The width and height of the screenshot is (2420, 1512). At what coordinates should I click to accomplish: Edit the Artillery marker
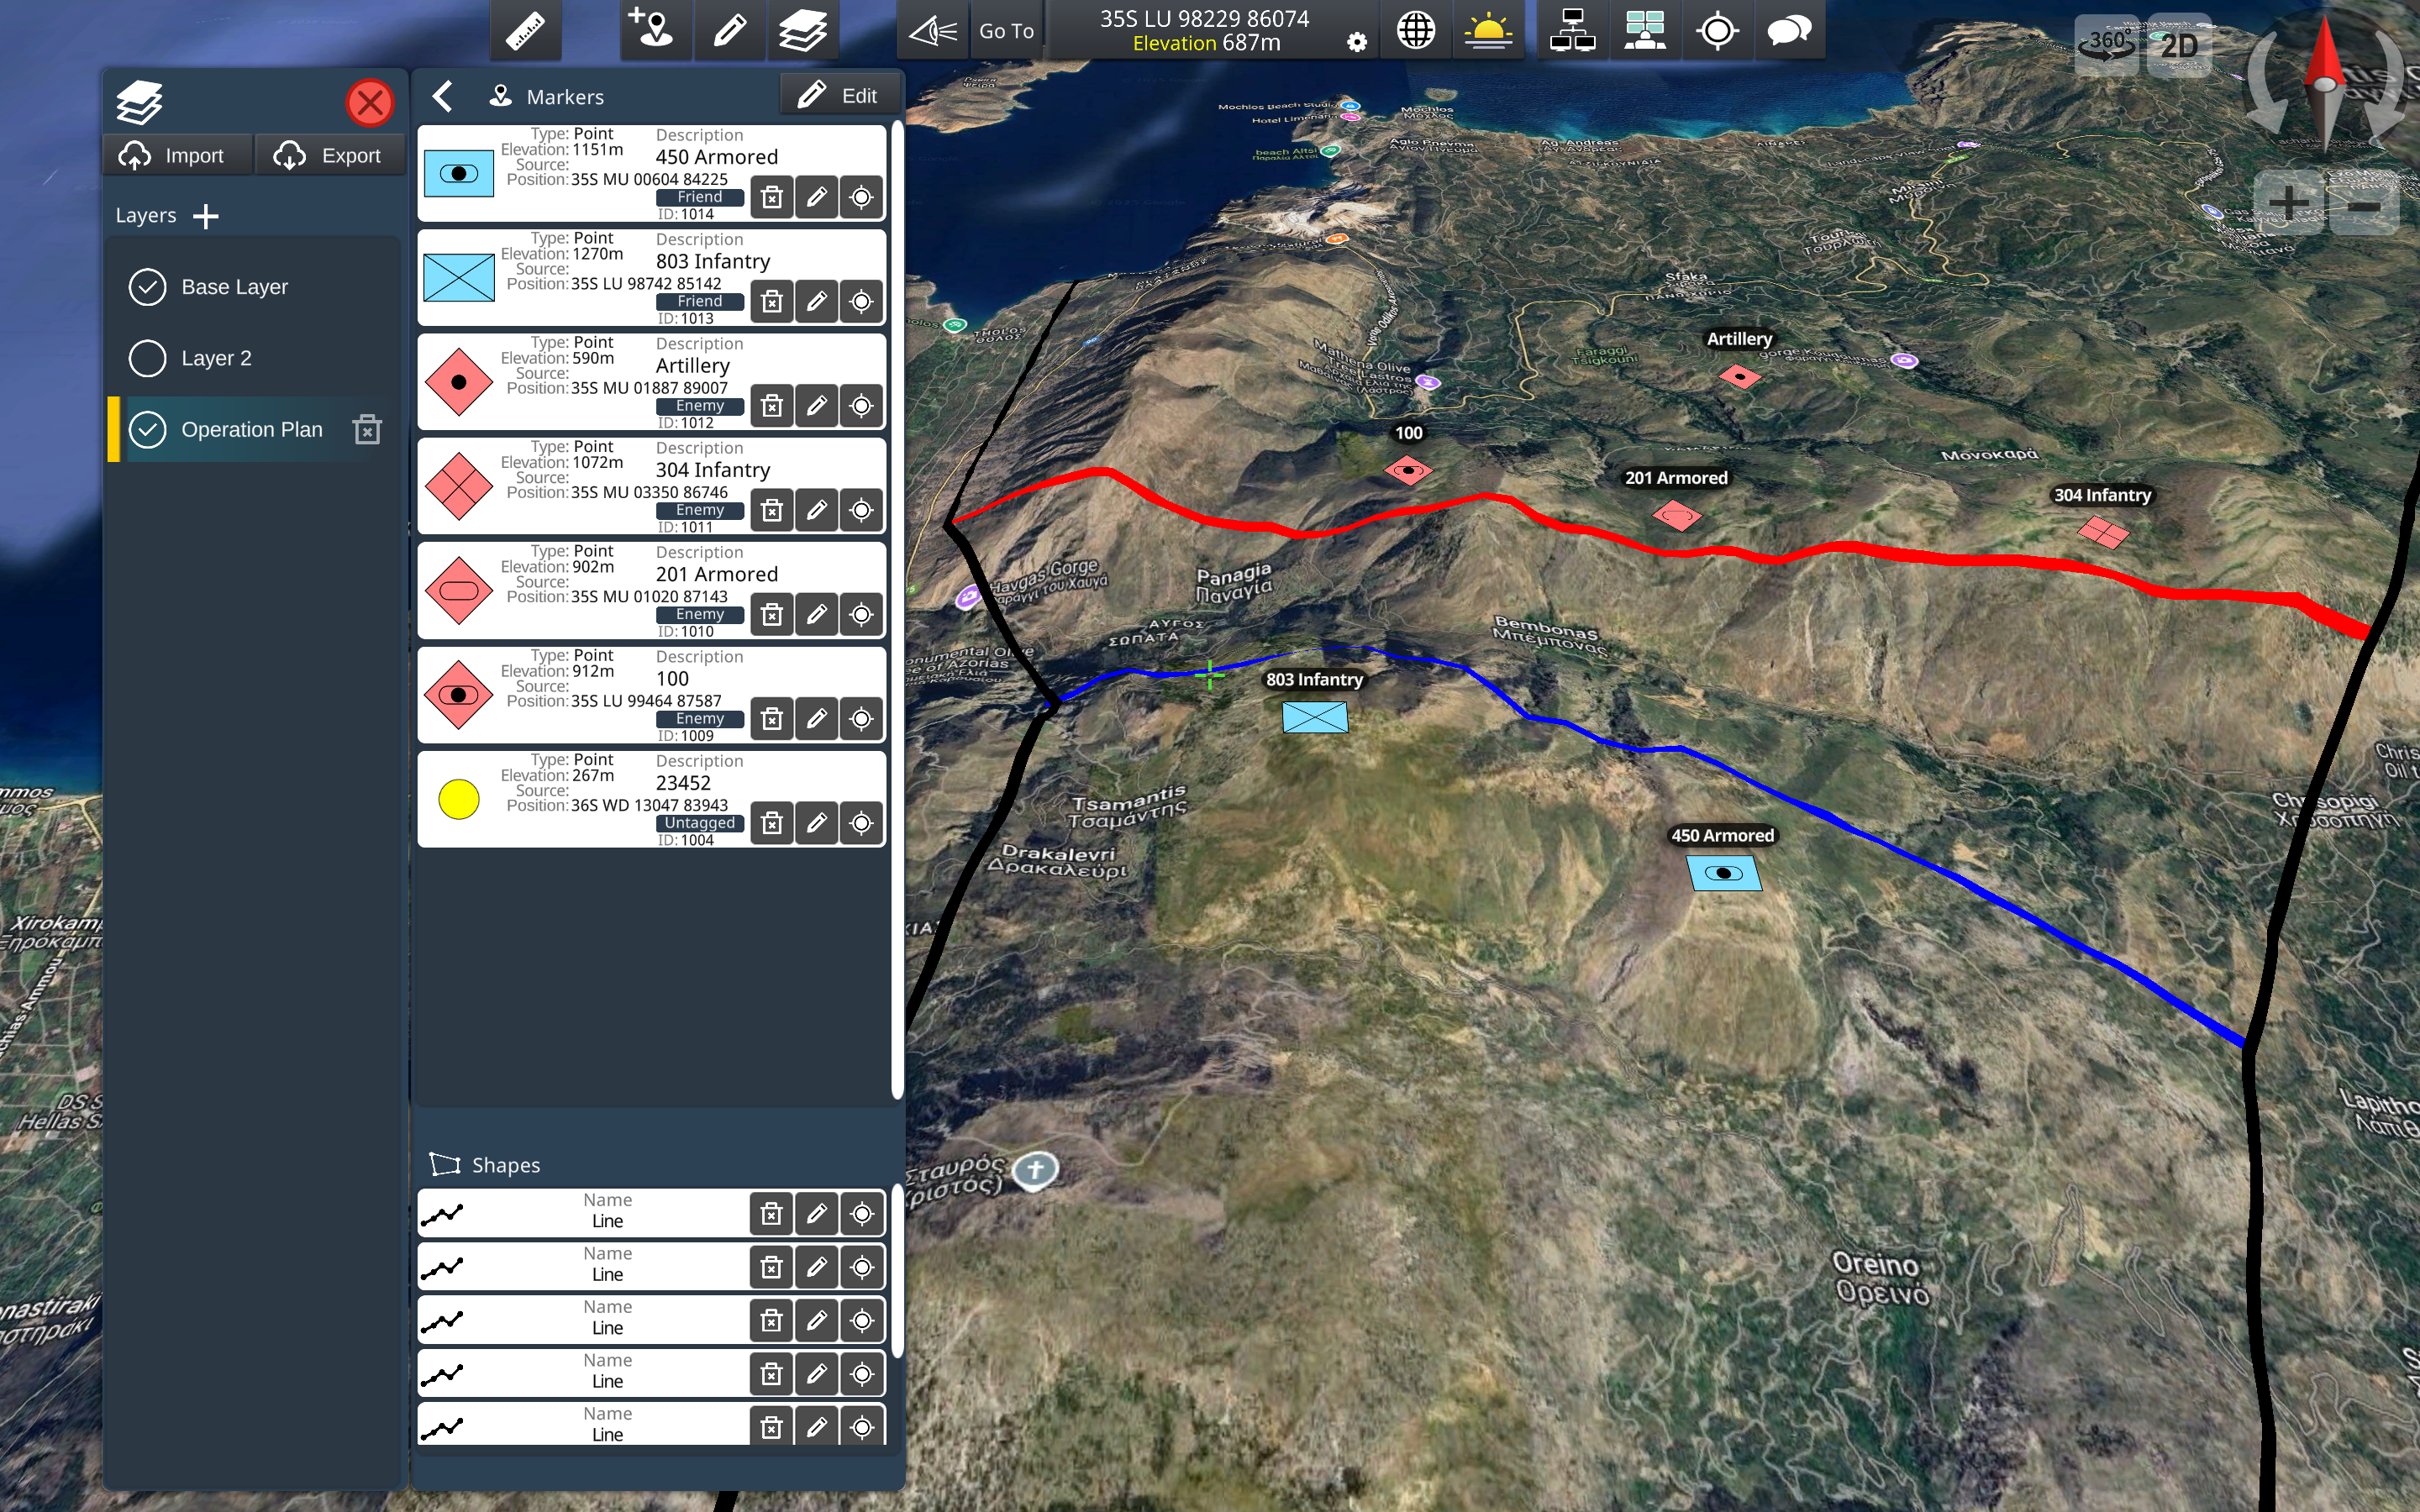(x=816, y=406)
